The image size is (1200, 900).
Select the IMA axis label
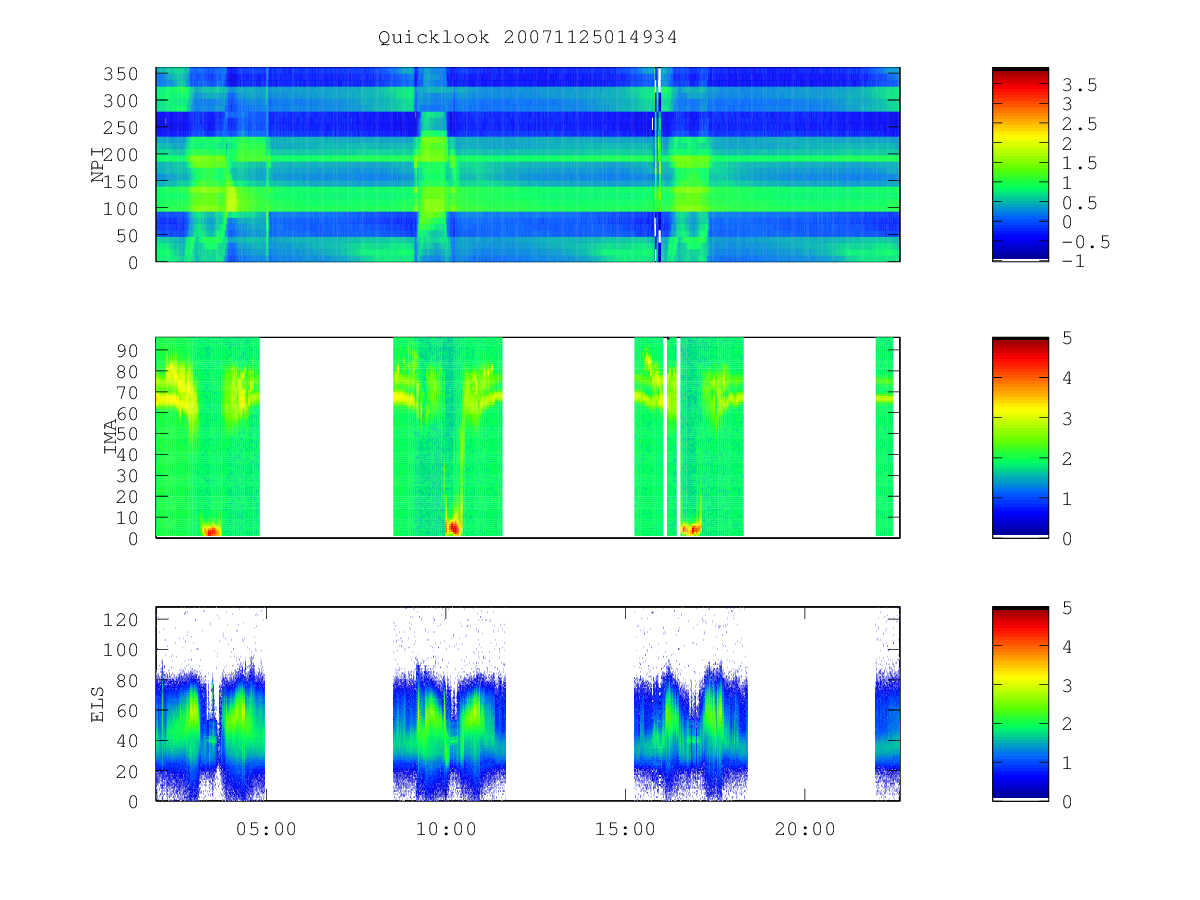point(110,437)
